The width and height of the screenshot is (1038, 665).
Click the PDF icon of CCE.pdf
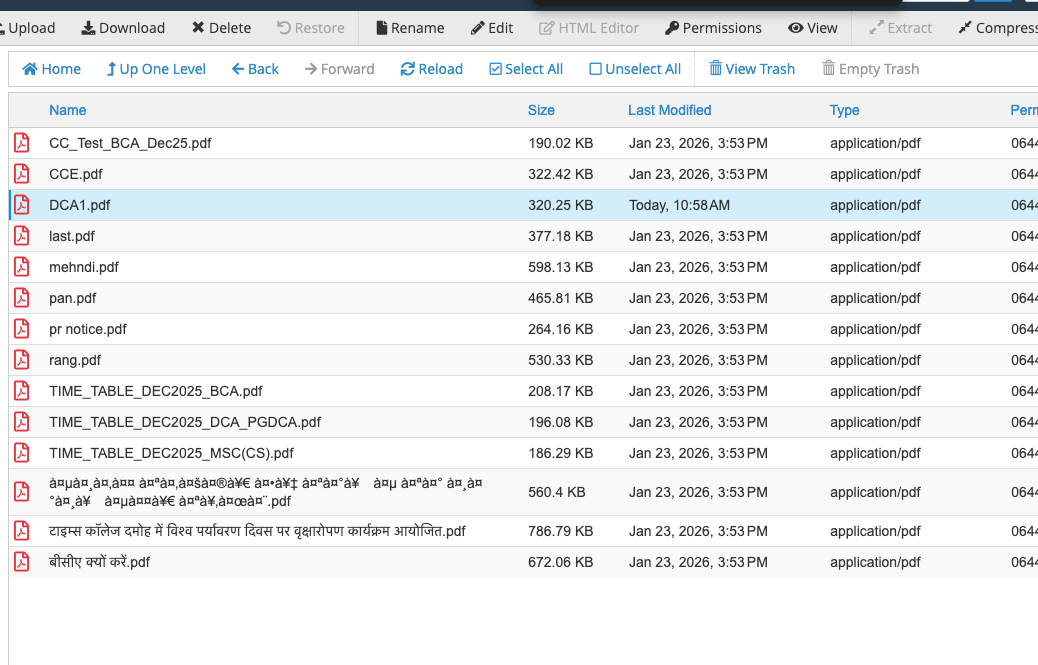21,174
